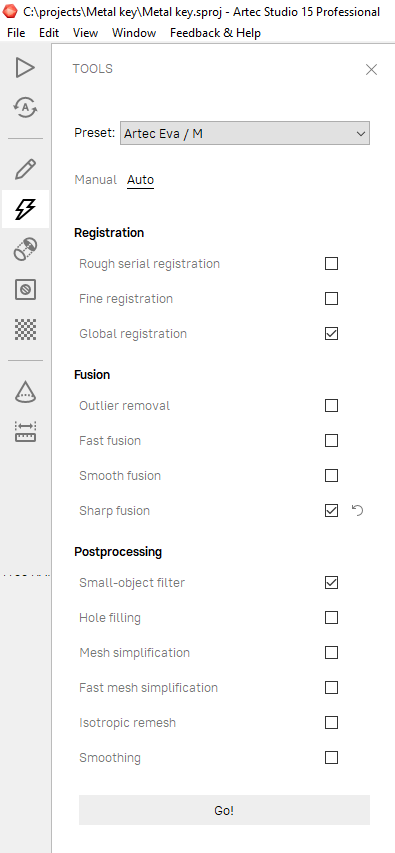Open the Feedback & Help menu
The image size is (395, 853).
tap(215, 33)
